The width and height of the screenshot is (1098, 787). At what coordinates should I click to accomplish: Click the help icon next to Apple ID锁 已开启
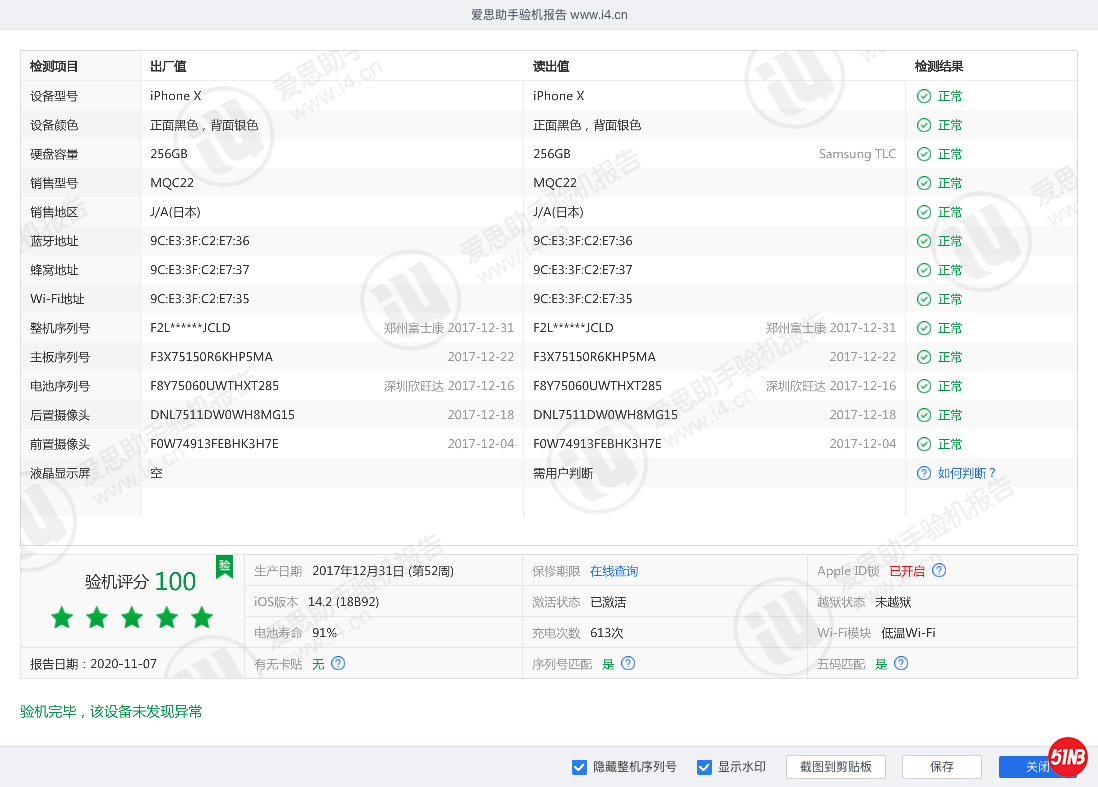coord(939,570)
